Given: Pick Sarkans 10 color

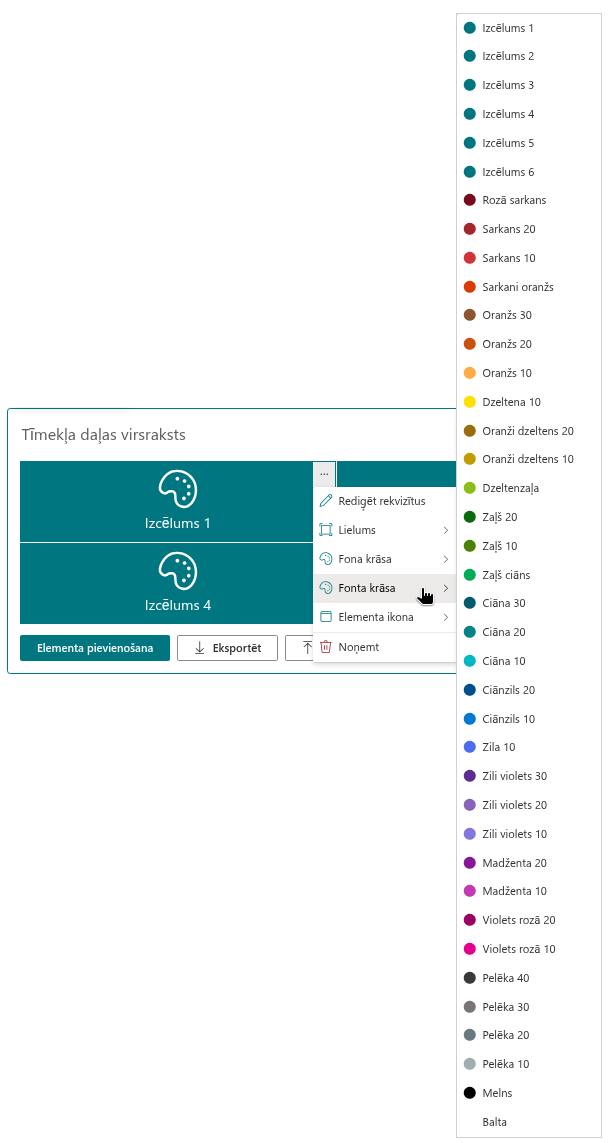Looking at the screenshot, I should 529,258.
